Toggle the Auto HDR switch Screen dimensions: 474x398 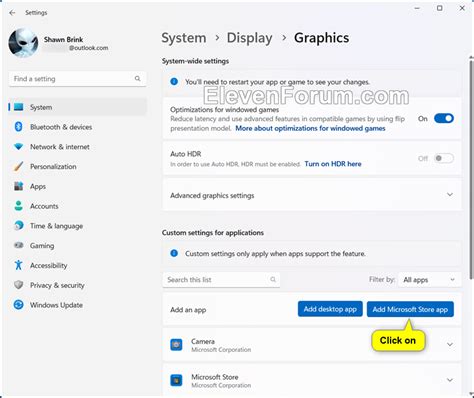point(444,158)
